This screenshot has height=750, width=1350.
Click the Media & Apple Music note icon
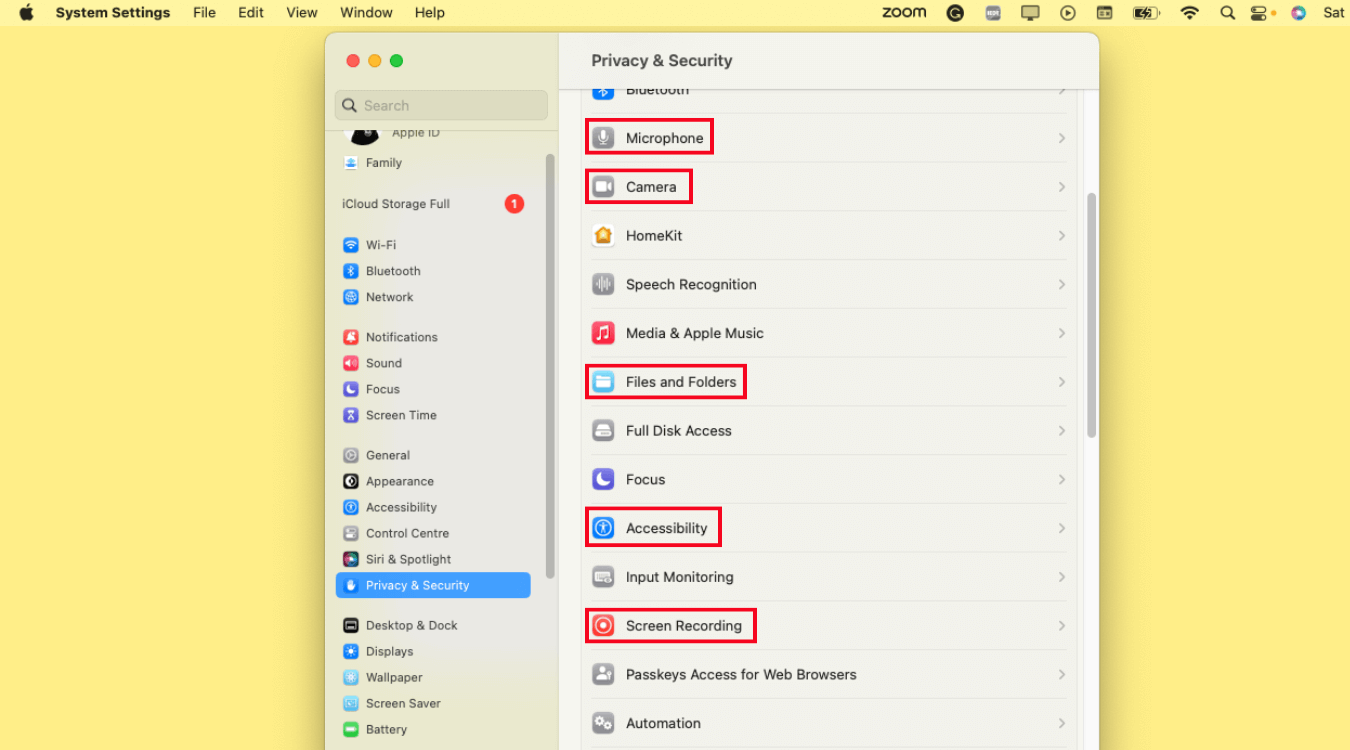pyautogui.click(x=603, y=333)
